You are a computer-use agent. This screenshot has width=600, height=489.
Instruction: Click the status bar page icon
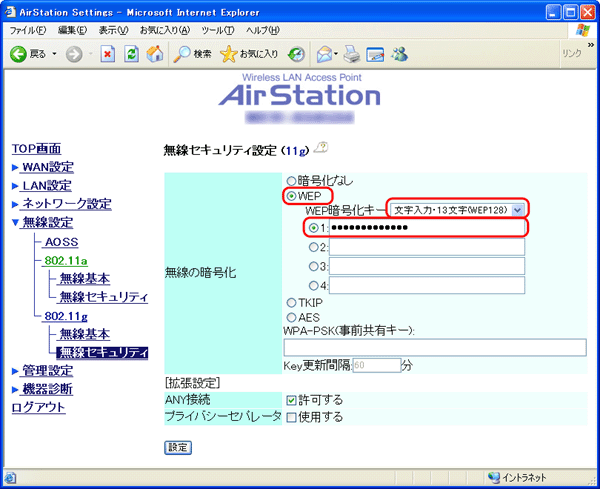pos(10,478)
